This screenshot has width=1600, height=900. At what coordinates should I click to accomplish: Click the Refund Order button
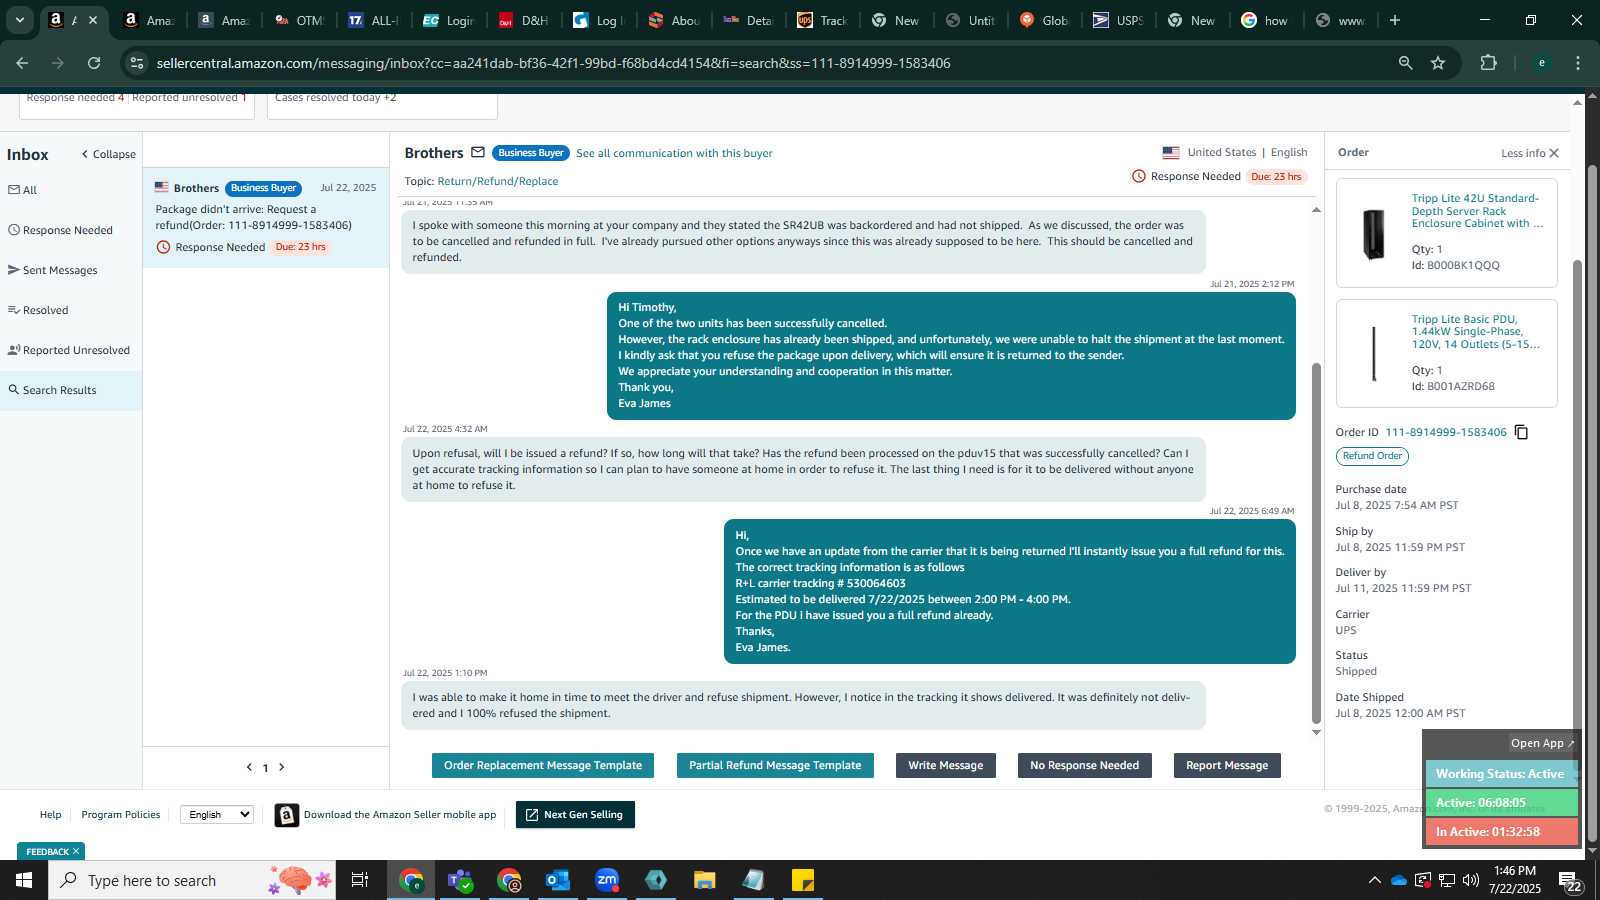point(1372,456)
